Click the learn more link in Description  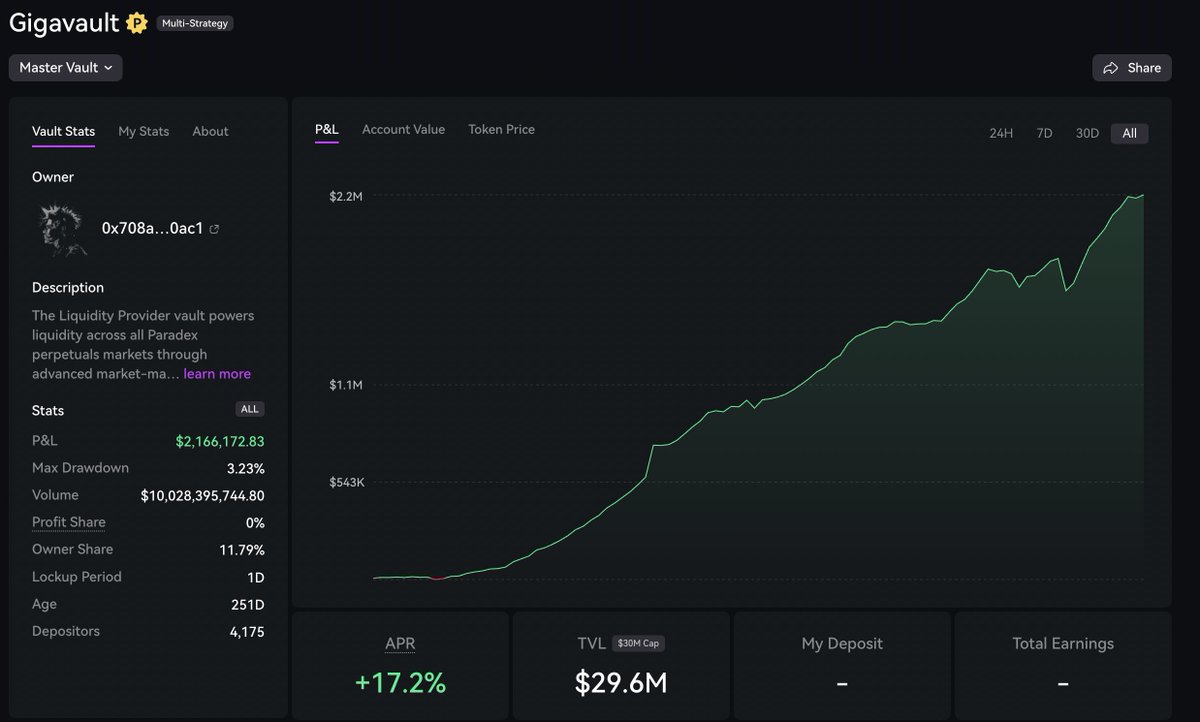(217, 374)
